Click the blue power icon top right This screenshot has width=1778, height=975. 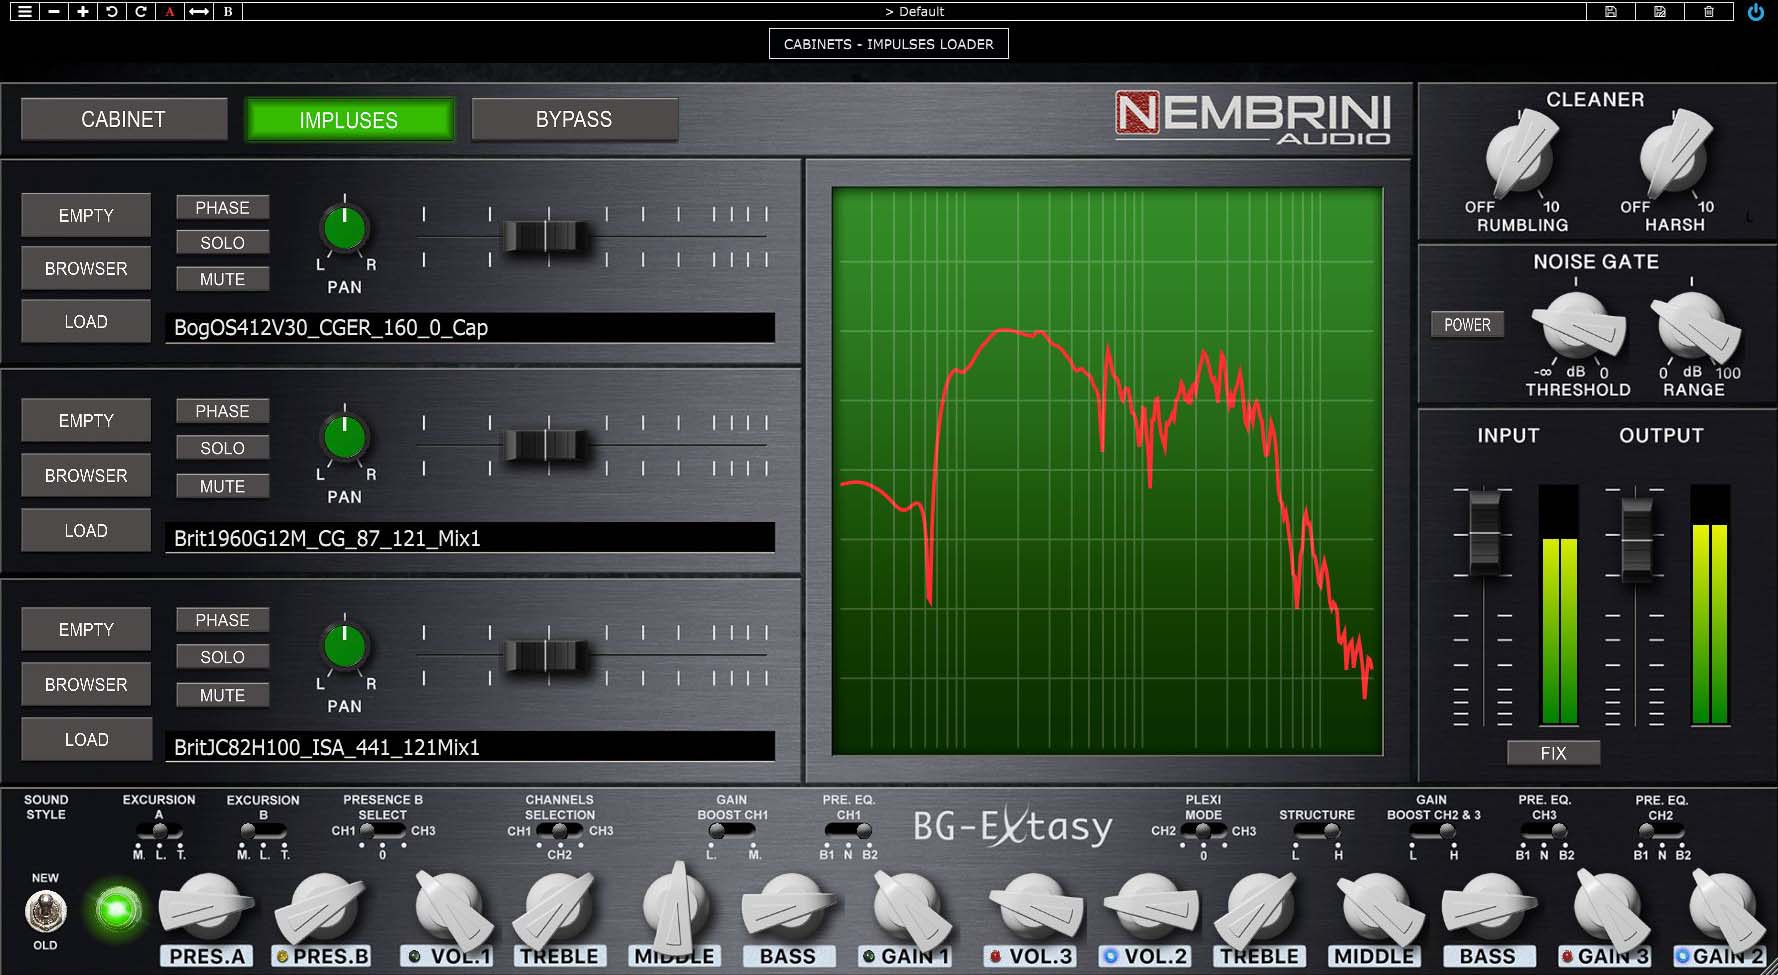click(1756, 12)
